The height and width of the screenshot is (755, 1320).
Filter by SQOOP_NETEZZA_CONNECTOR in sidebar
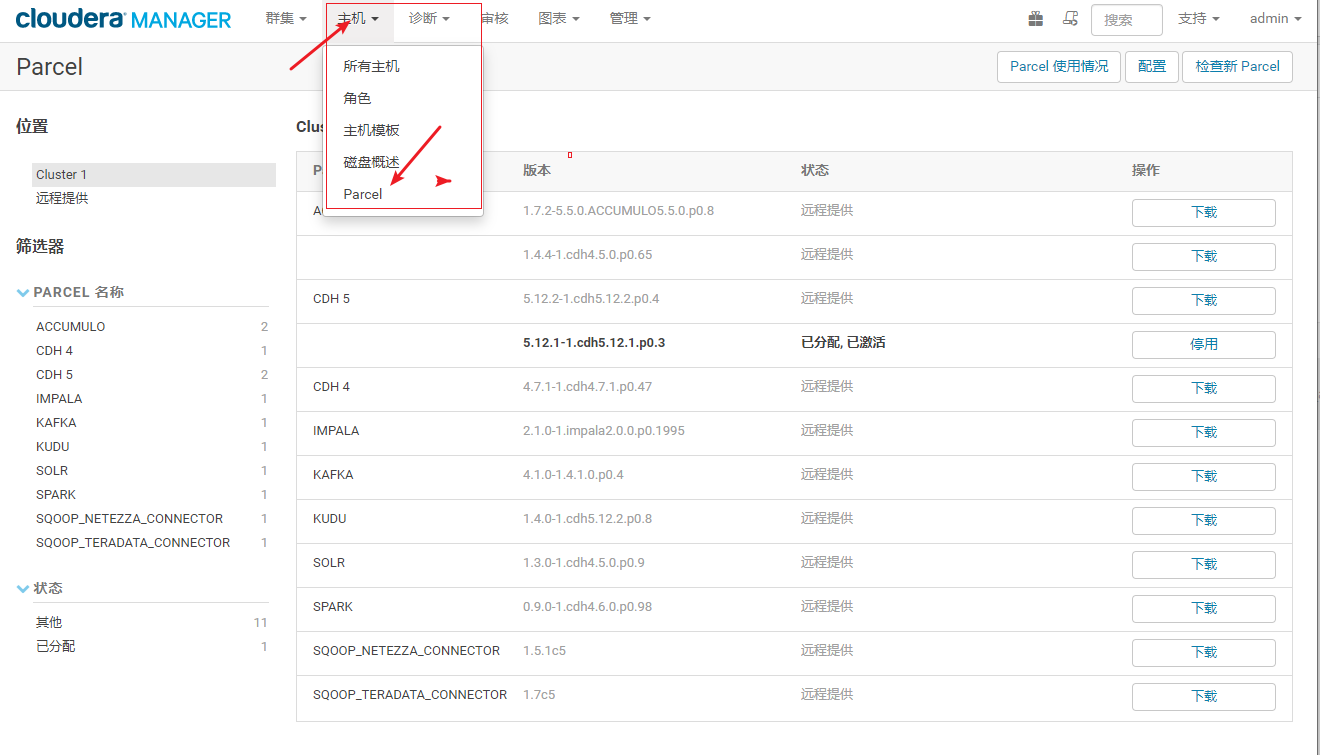coord(129,518)
